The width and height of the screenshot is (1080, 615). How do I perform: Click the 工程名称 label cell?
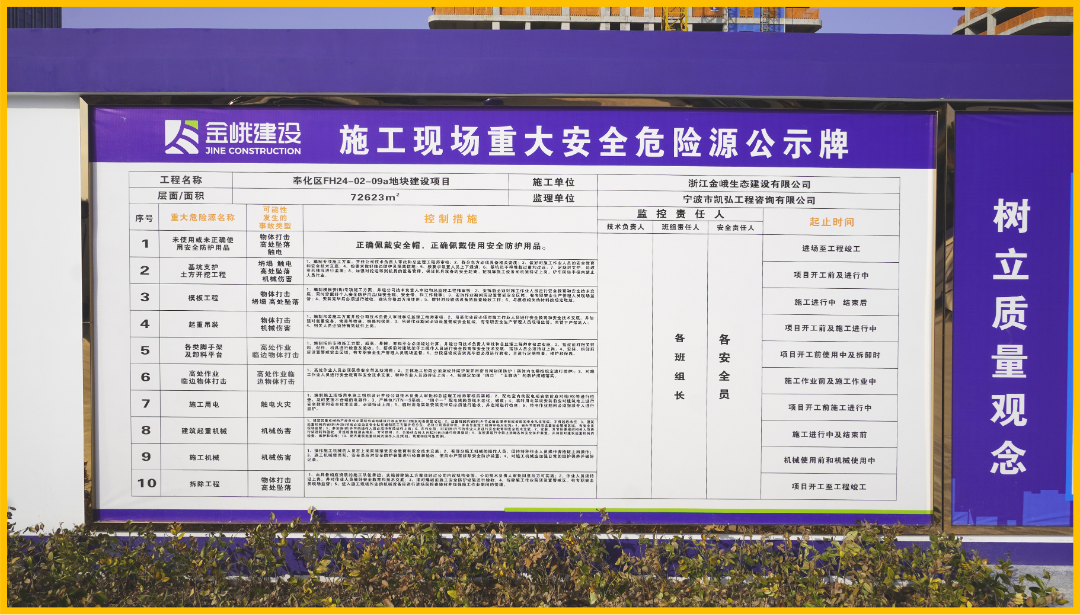(x=180, y=180)
